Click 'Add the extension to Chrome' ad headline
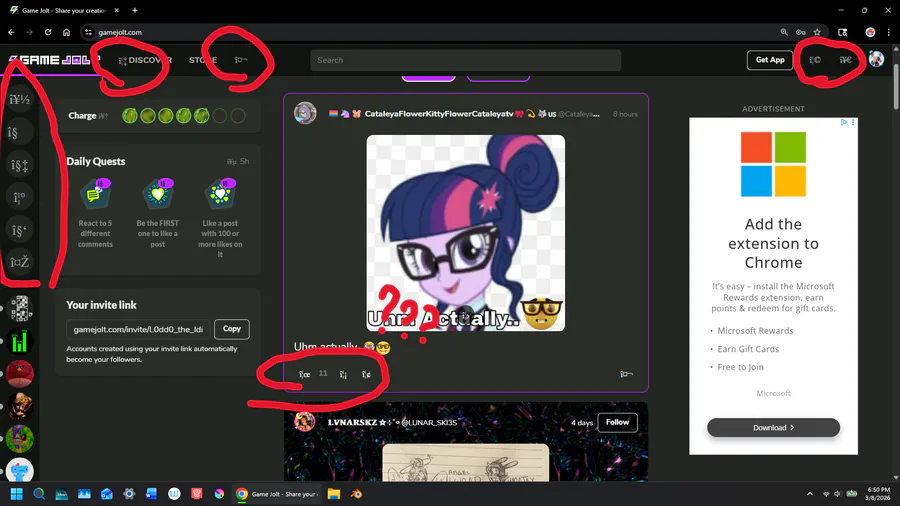Viewport: 900px width, 506px height. click(x=773, y=243)
